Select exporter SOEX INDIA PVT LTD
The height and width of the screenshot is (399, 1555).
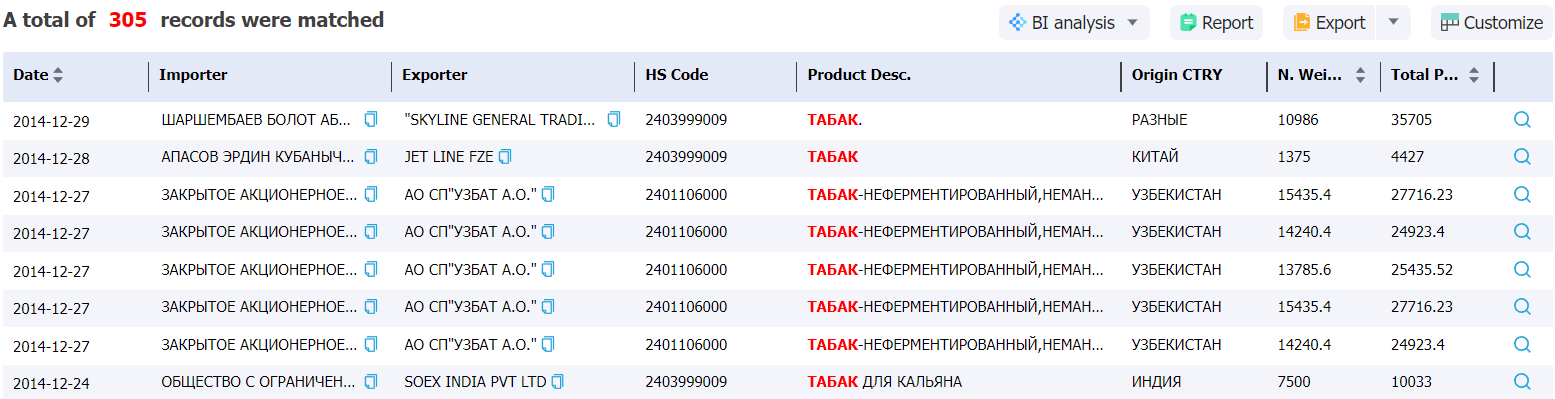pyautogui.click(x=475, y=381)
